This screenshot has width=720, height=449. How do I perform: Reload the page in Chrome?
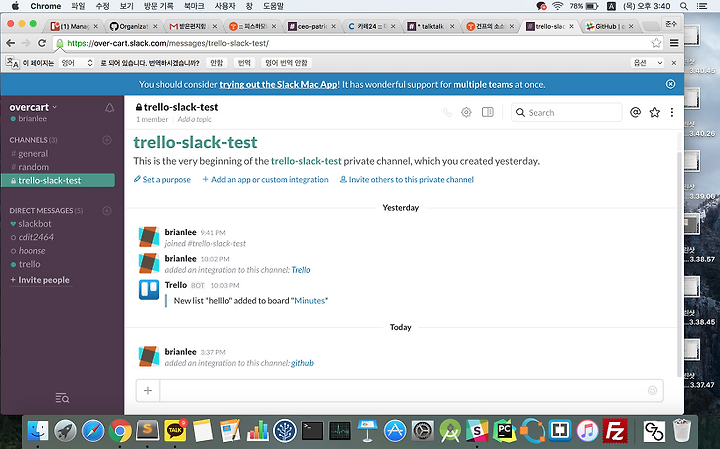coord(42,43)
